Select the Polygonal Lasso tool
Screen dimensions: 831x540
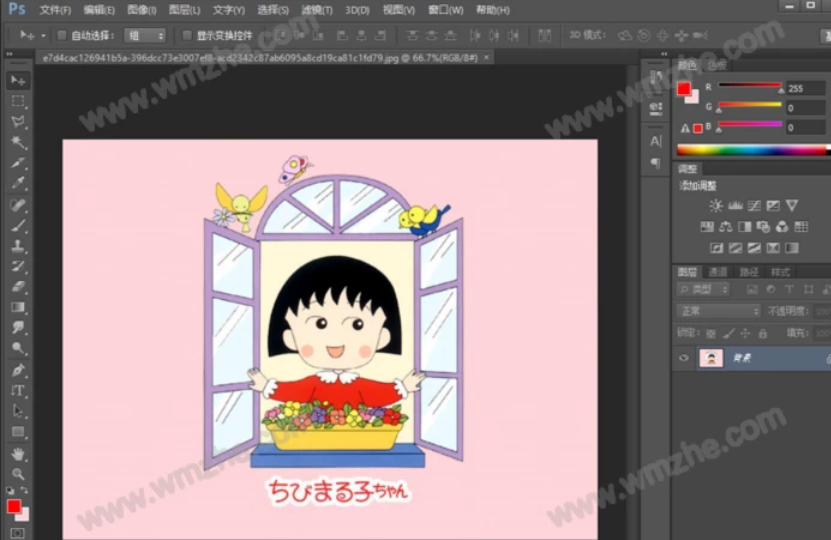(x=18, y=121)
